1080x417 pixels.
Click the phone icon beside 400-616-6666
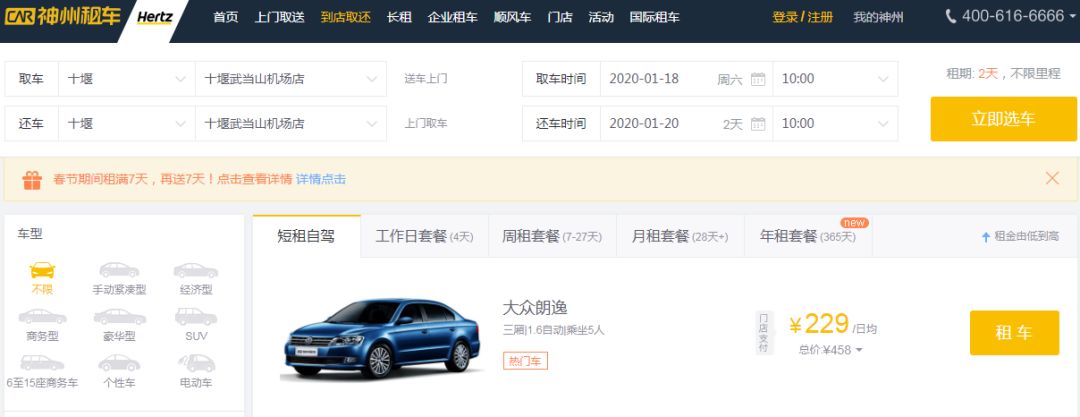951,17
